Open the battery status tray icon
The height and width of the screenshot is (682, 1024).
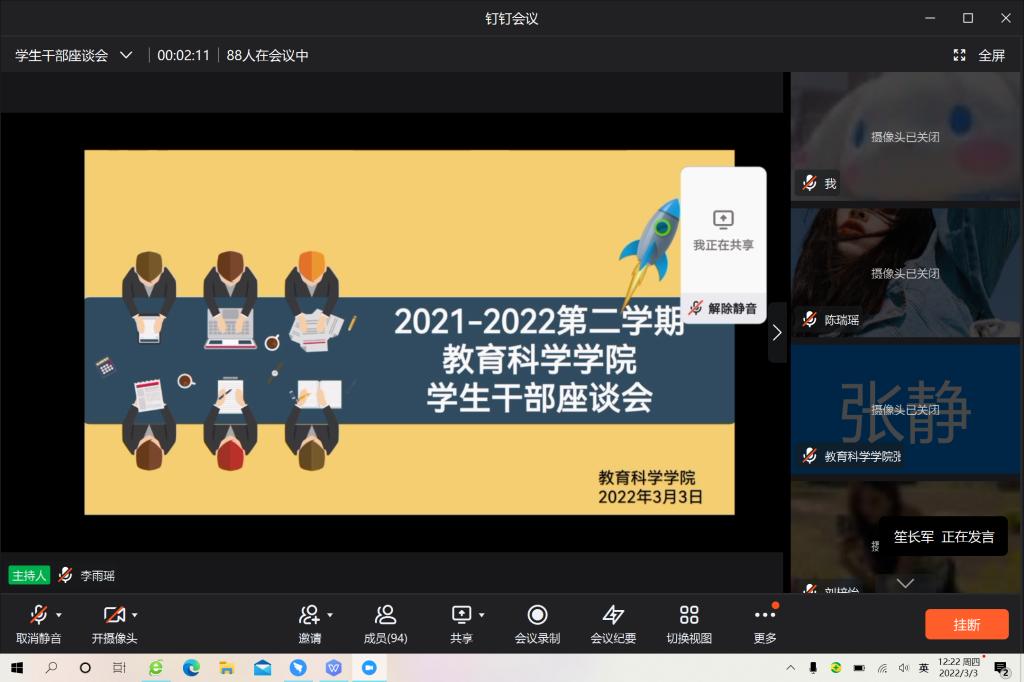tap(859, 668)
